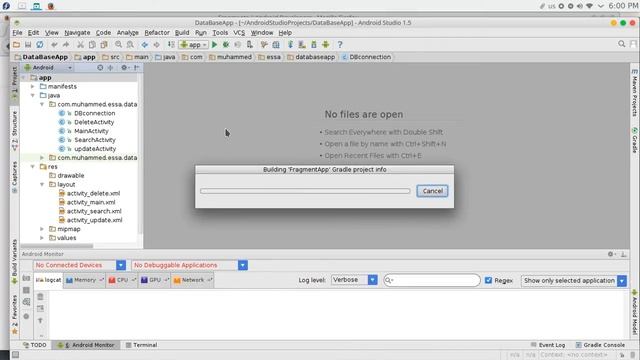The image size is (640, 360).
Task: Open the Build menu
Action: 182,33
